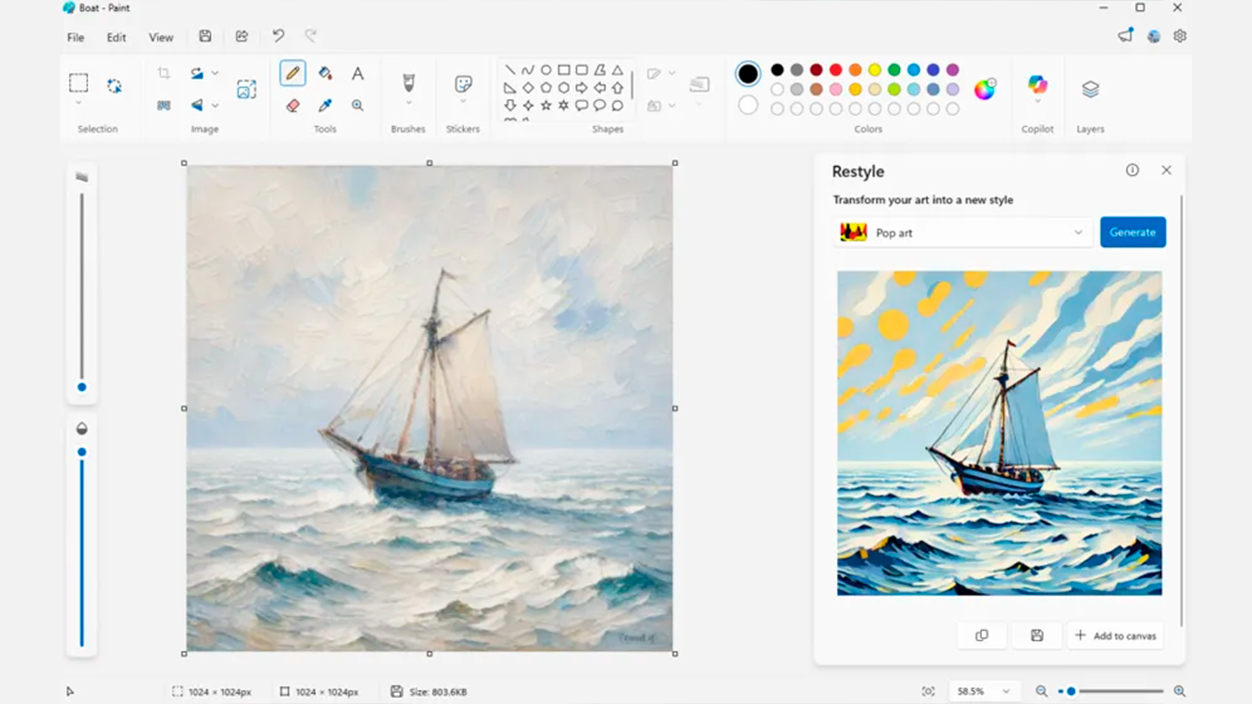Open the Layers panel
The height and width of the screenshot is (704, 1252).
click(x=1090, y=89)
